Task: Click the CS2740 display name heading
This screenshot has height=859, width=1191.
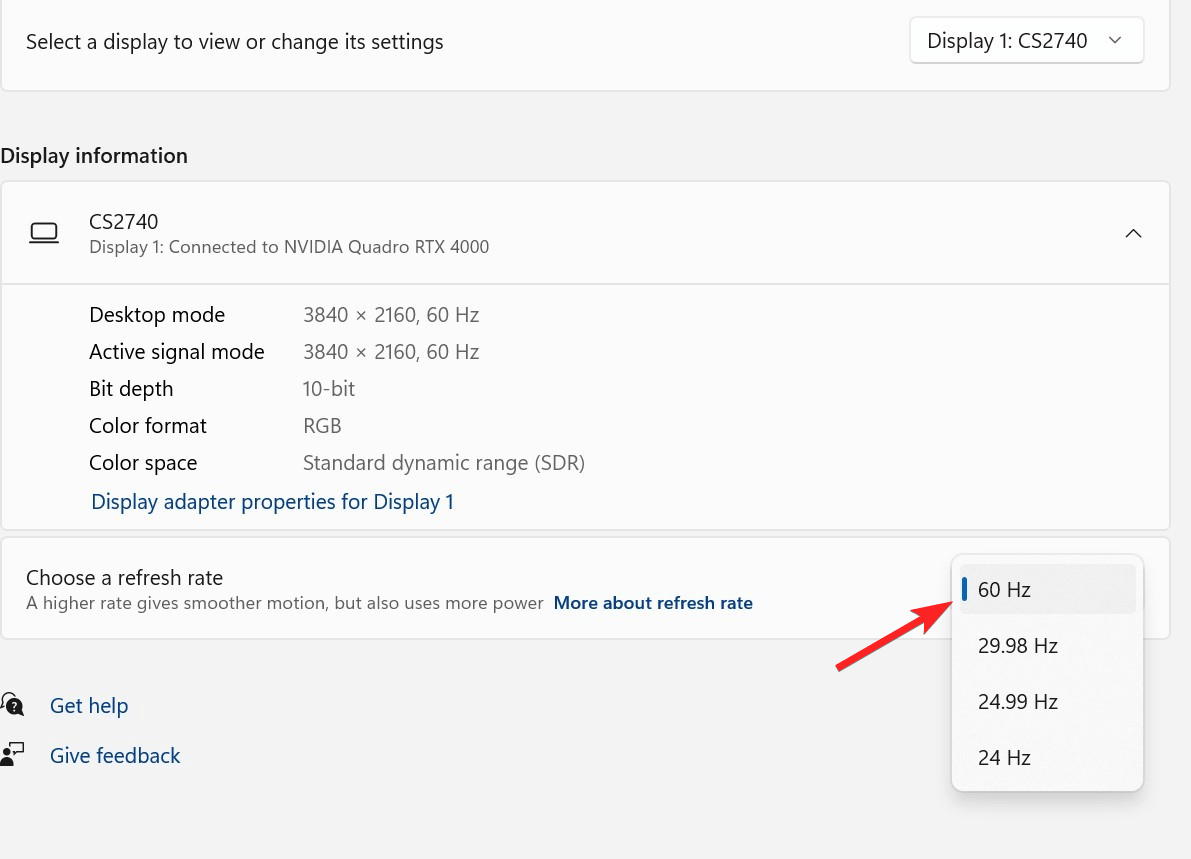Action: 124,222
